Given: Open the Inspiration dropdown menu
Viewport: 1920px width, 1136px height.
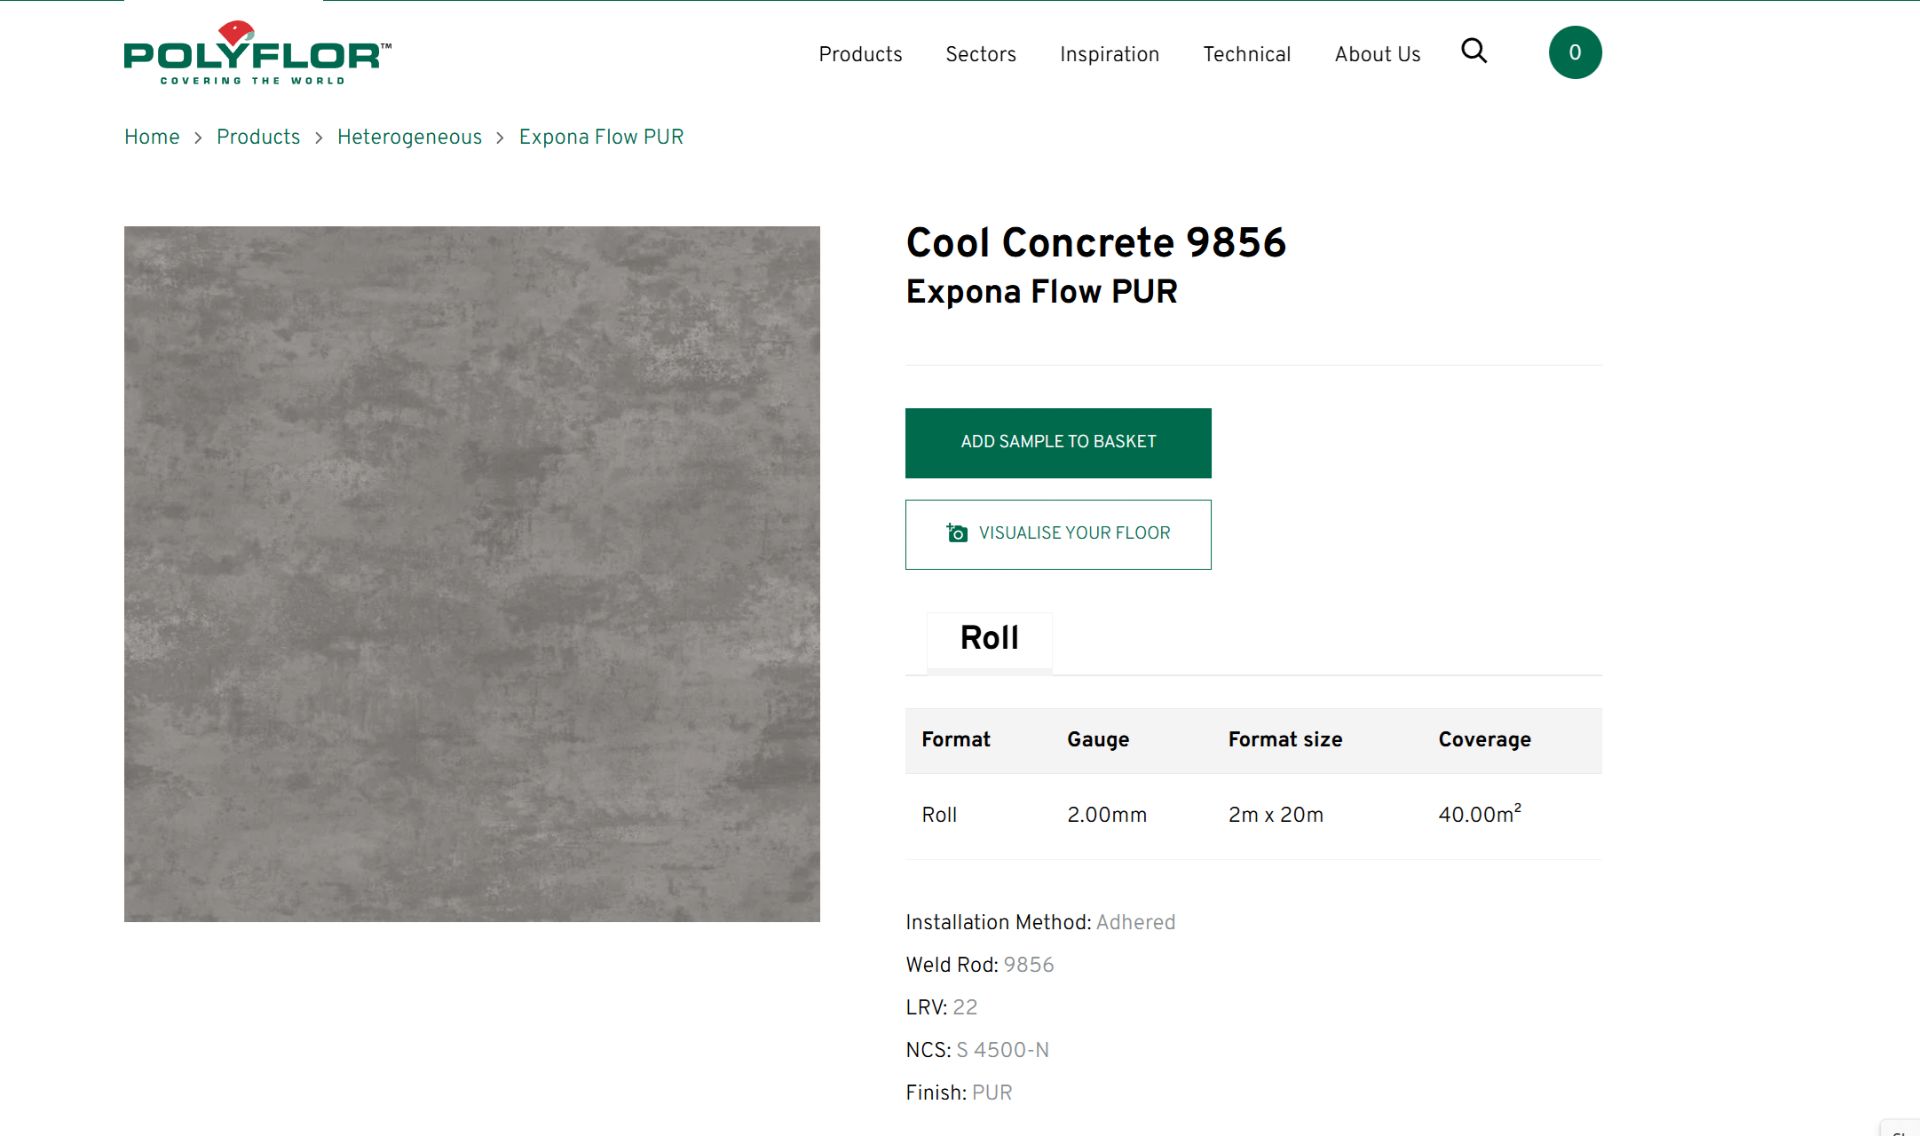Looking at the screenshot, I should click(1109, 55).
